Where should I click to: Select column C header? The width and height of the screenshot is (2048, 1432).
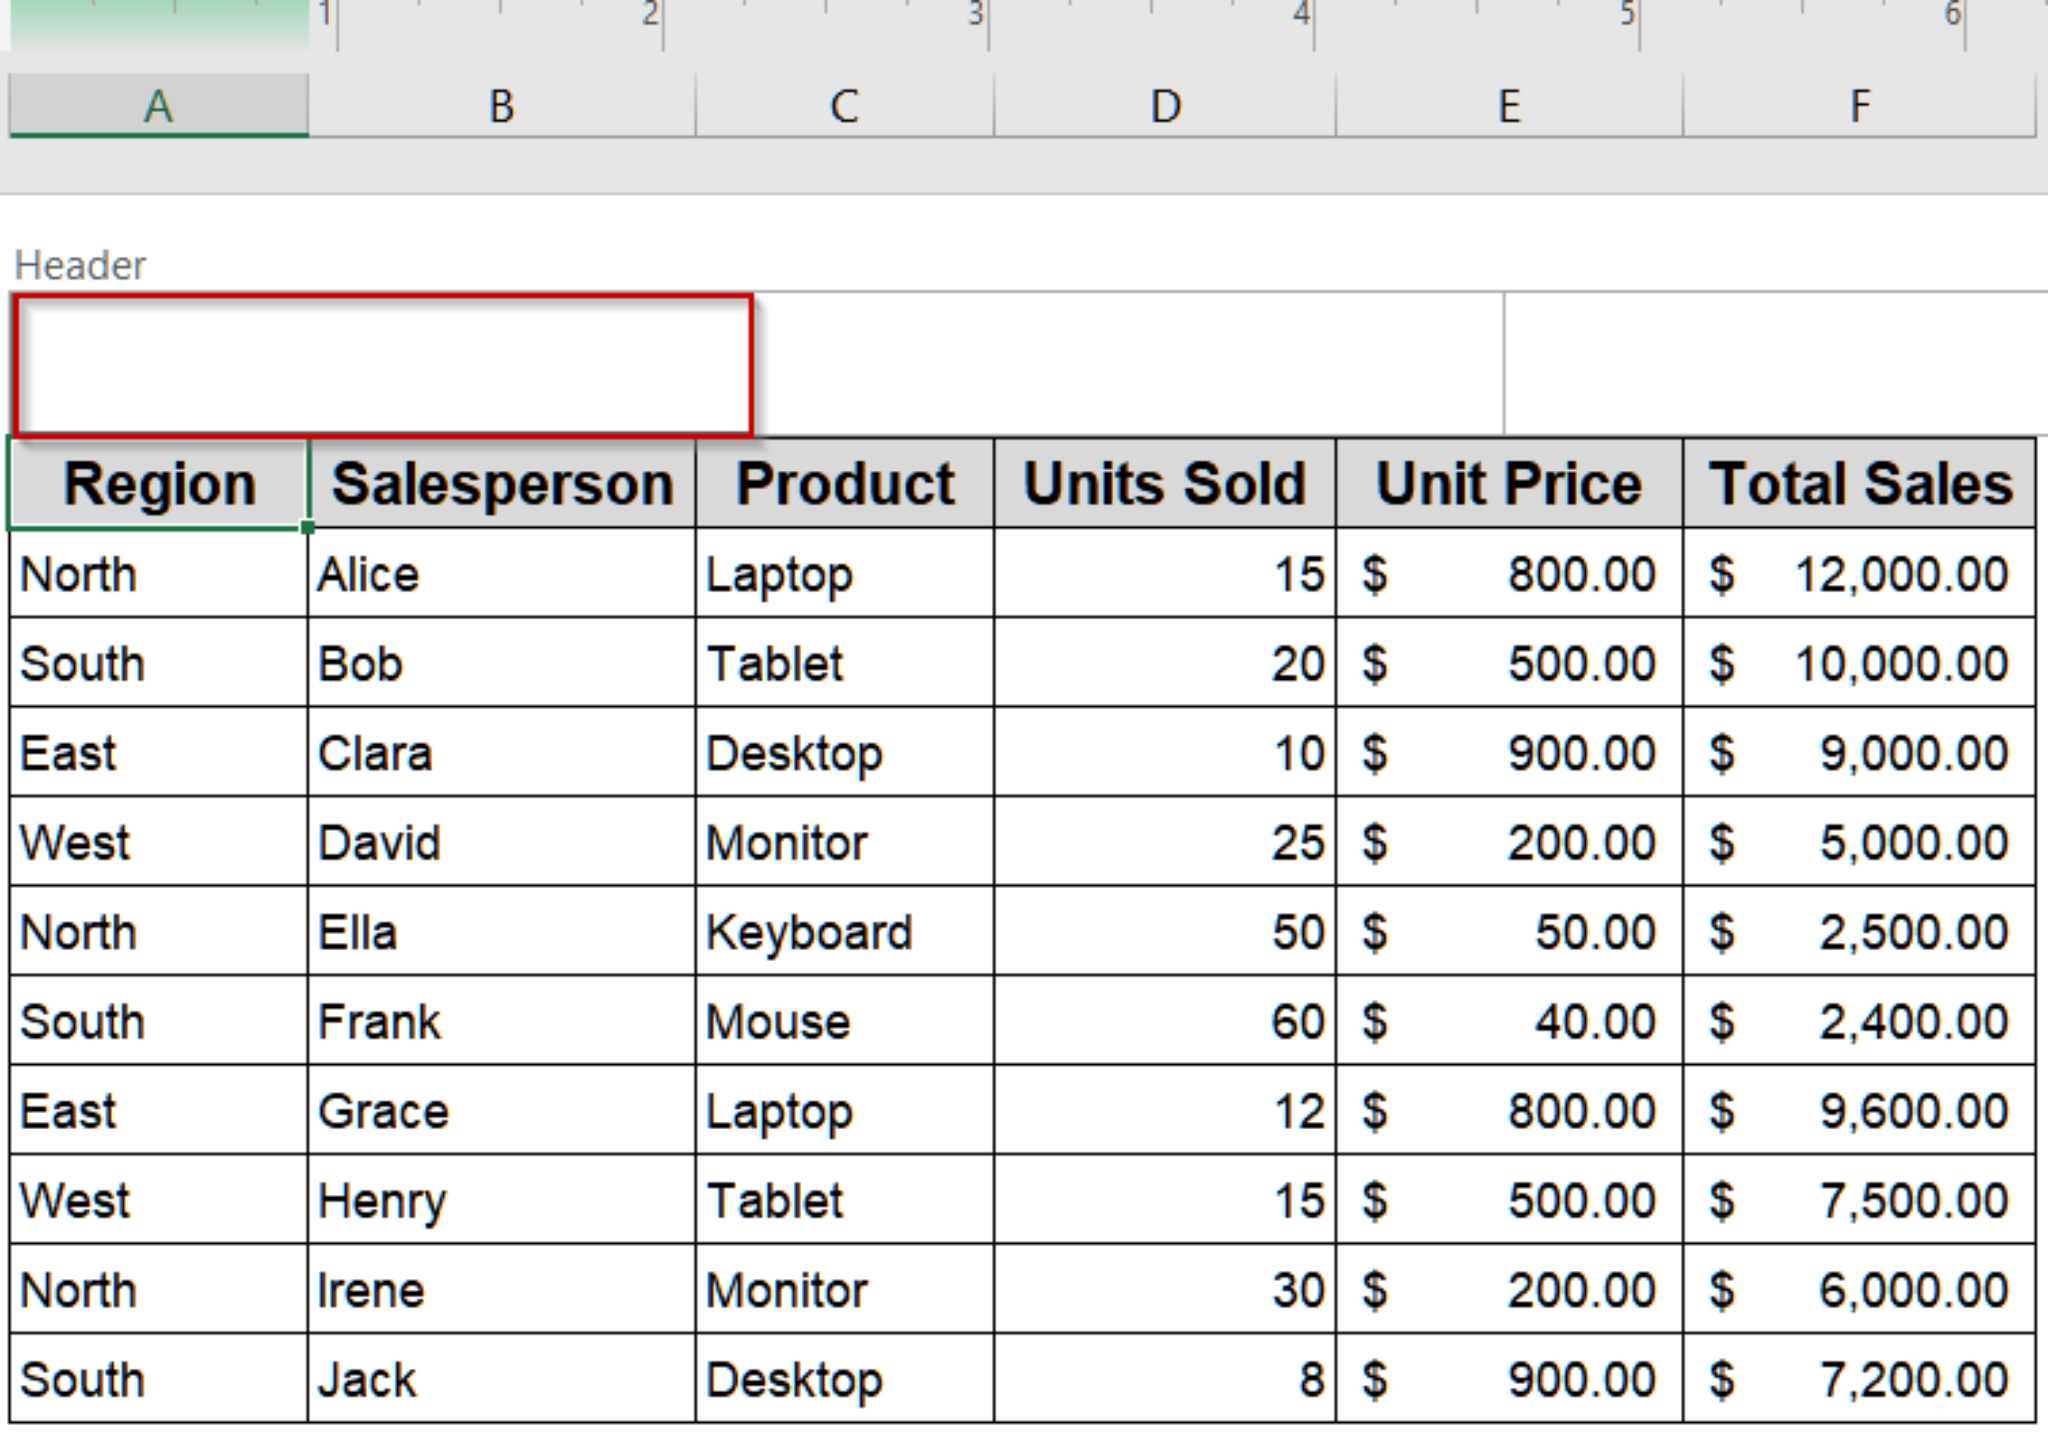(x=845, y=105)
